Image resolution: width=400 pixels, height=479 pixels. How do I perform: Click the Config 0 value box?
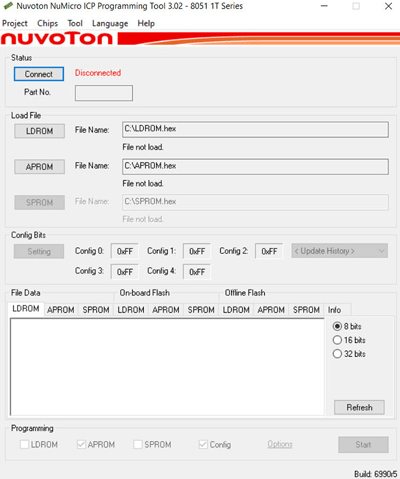(124, 251)
